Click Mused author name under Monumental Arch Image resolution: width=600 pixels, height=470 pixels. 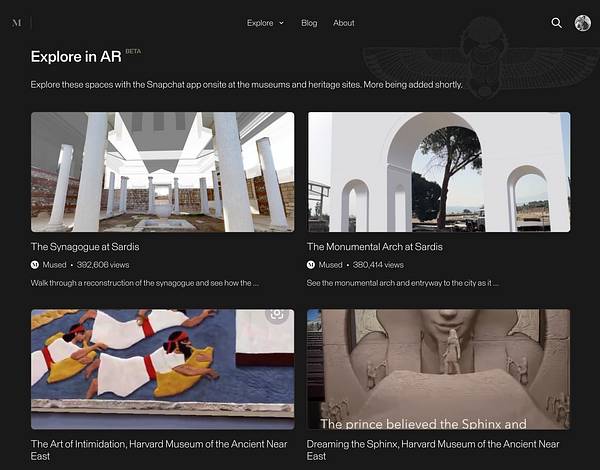331,265
